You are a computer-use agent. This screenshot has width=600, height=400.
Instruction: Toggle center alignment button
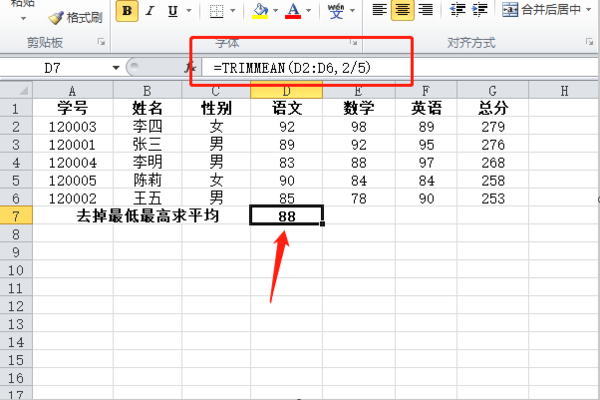tap(402, 10)
